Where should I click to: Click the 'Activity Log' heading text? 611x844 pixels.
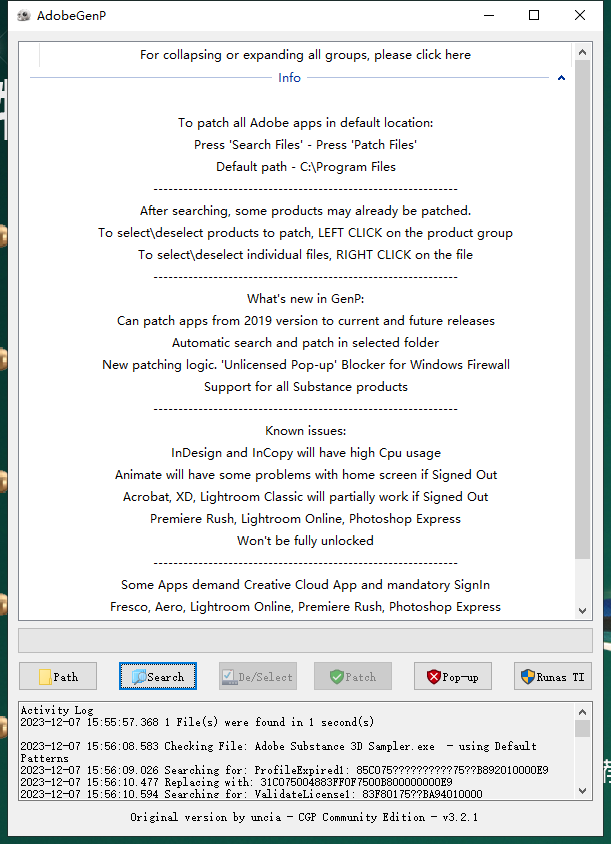tap(57, 711)
